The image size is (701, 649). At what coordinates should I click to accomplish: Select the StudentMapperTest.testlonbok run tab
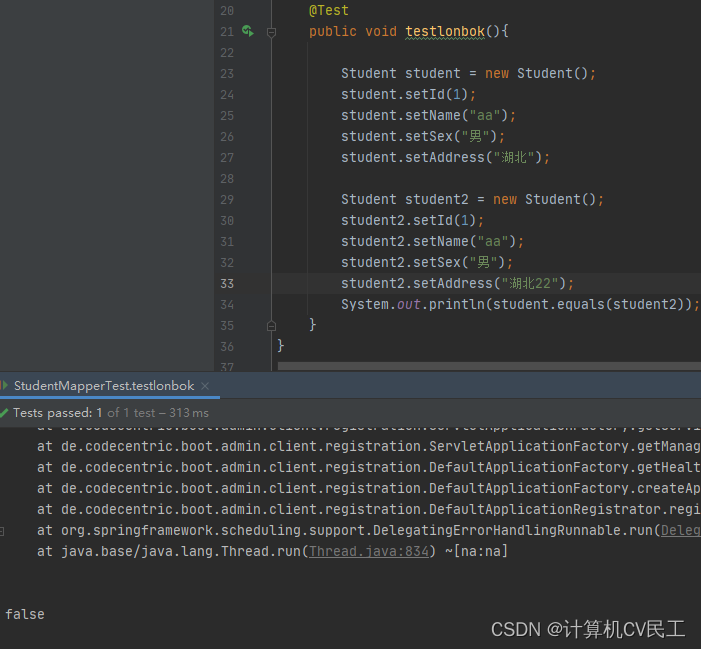coord(104,386)
